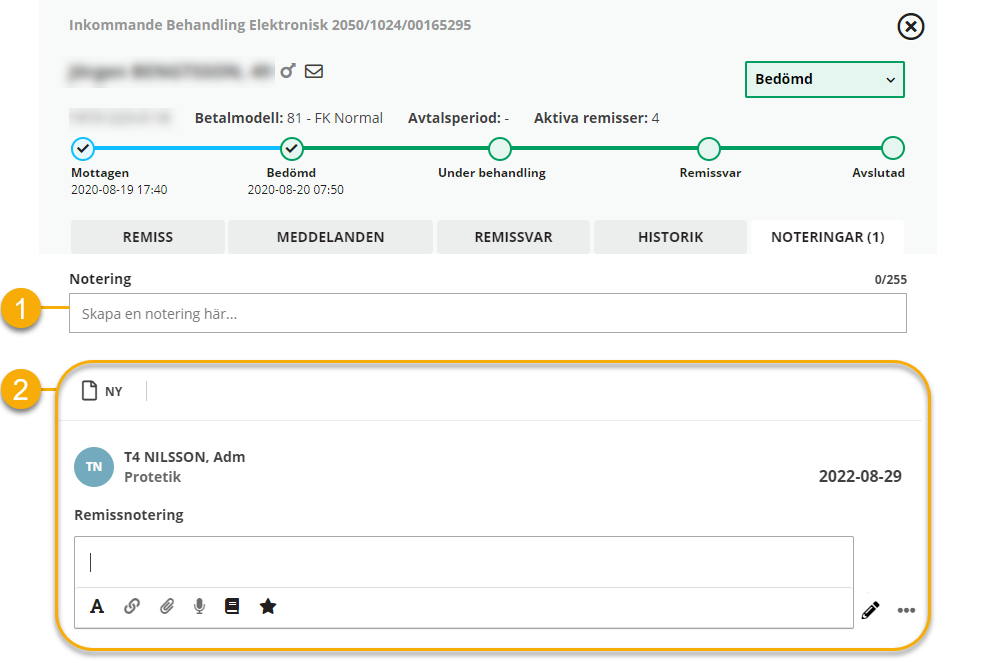
Task: Click the Under behandling progress step
Action: pyautogui.click(x=499, y=149)
